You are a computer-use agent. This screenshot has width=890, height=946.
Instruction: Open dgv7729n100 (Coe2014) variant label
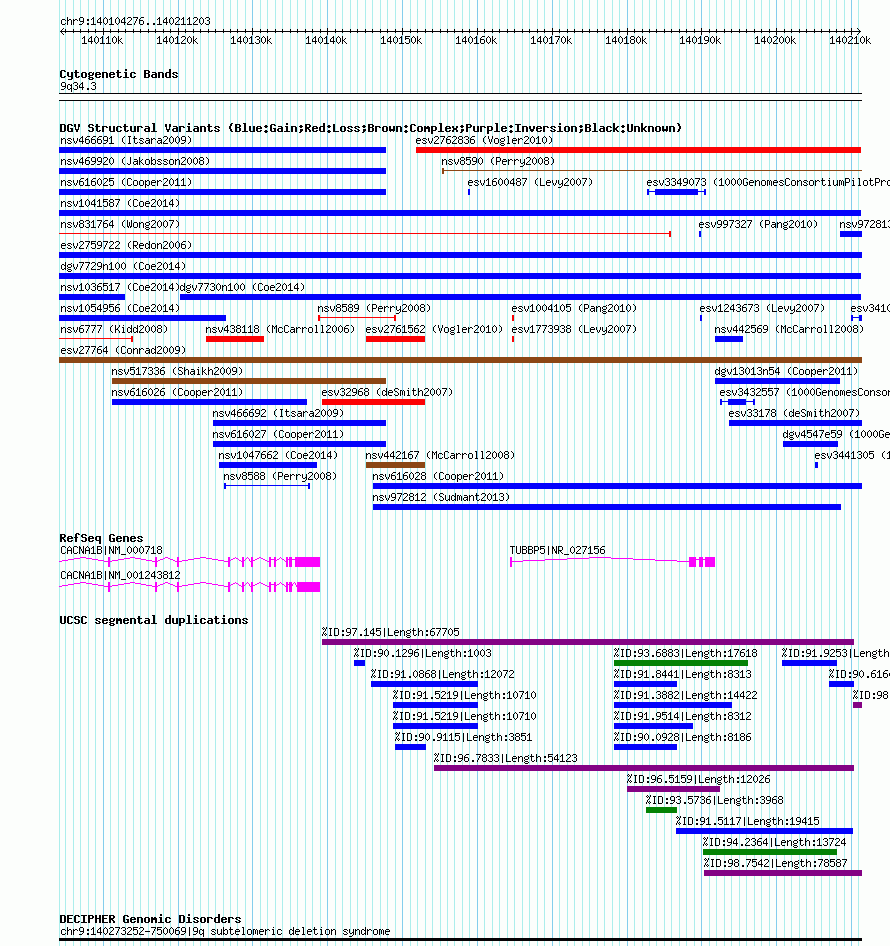[123, 267]
